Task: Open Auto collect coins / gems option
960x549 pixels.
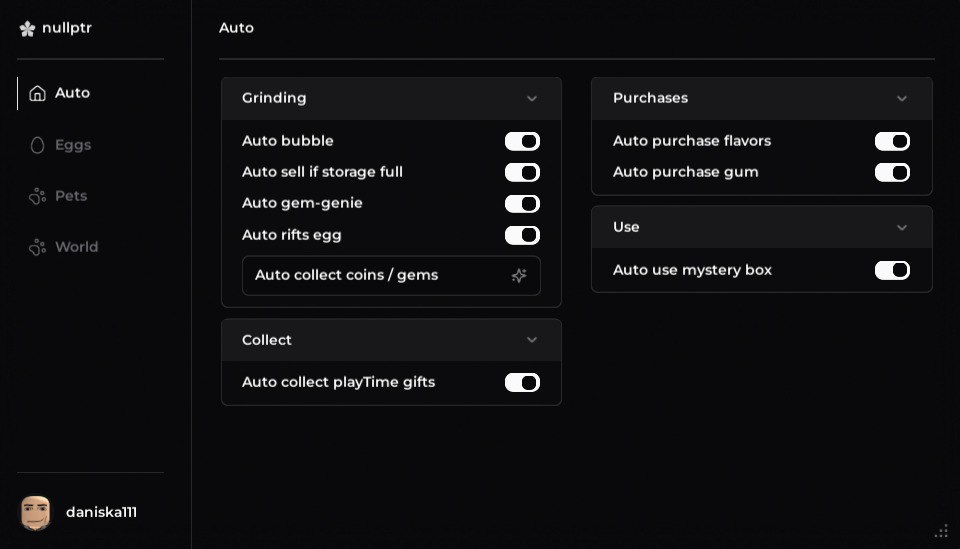Action: [x=346, y=275]
